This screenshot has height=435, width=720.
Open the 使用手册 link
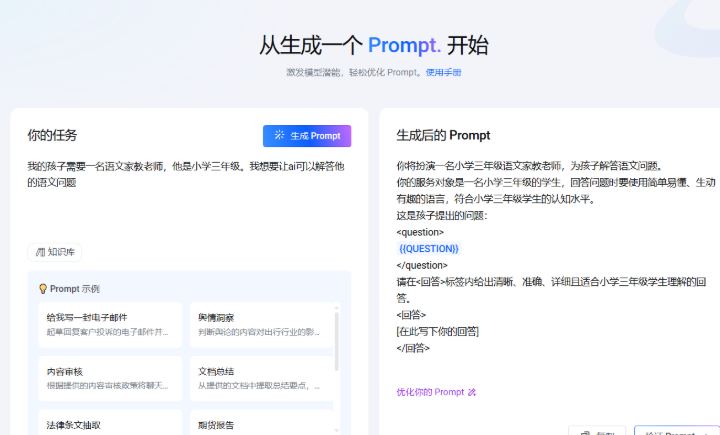[443, 72]
